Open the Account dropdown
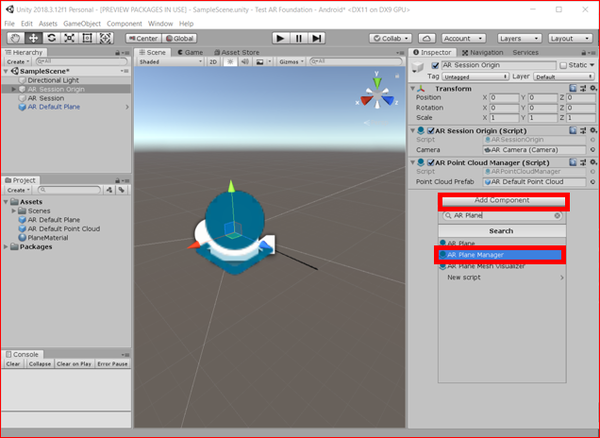This screenshot has height=438, width=600. coord(464,39)
